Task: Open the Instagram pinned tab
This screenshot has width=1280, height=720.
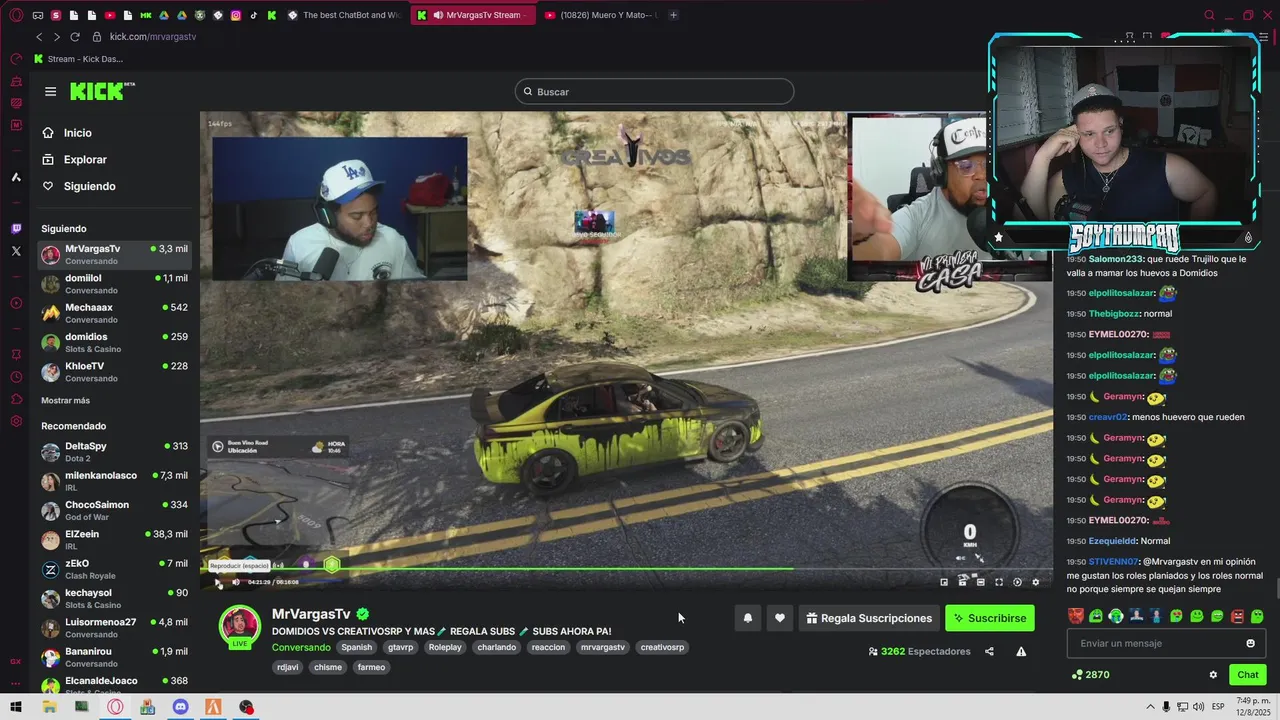Action: 236,15
